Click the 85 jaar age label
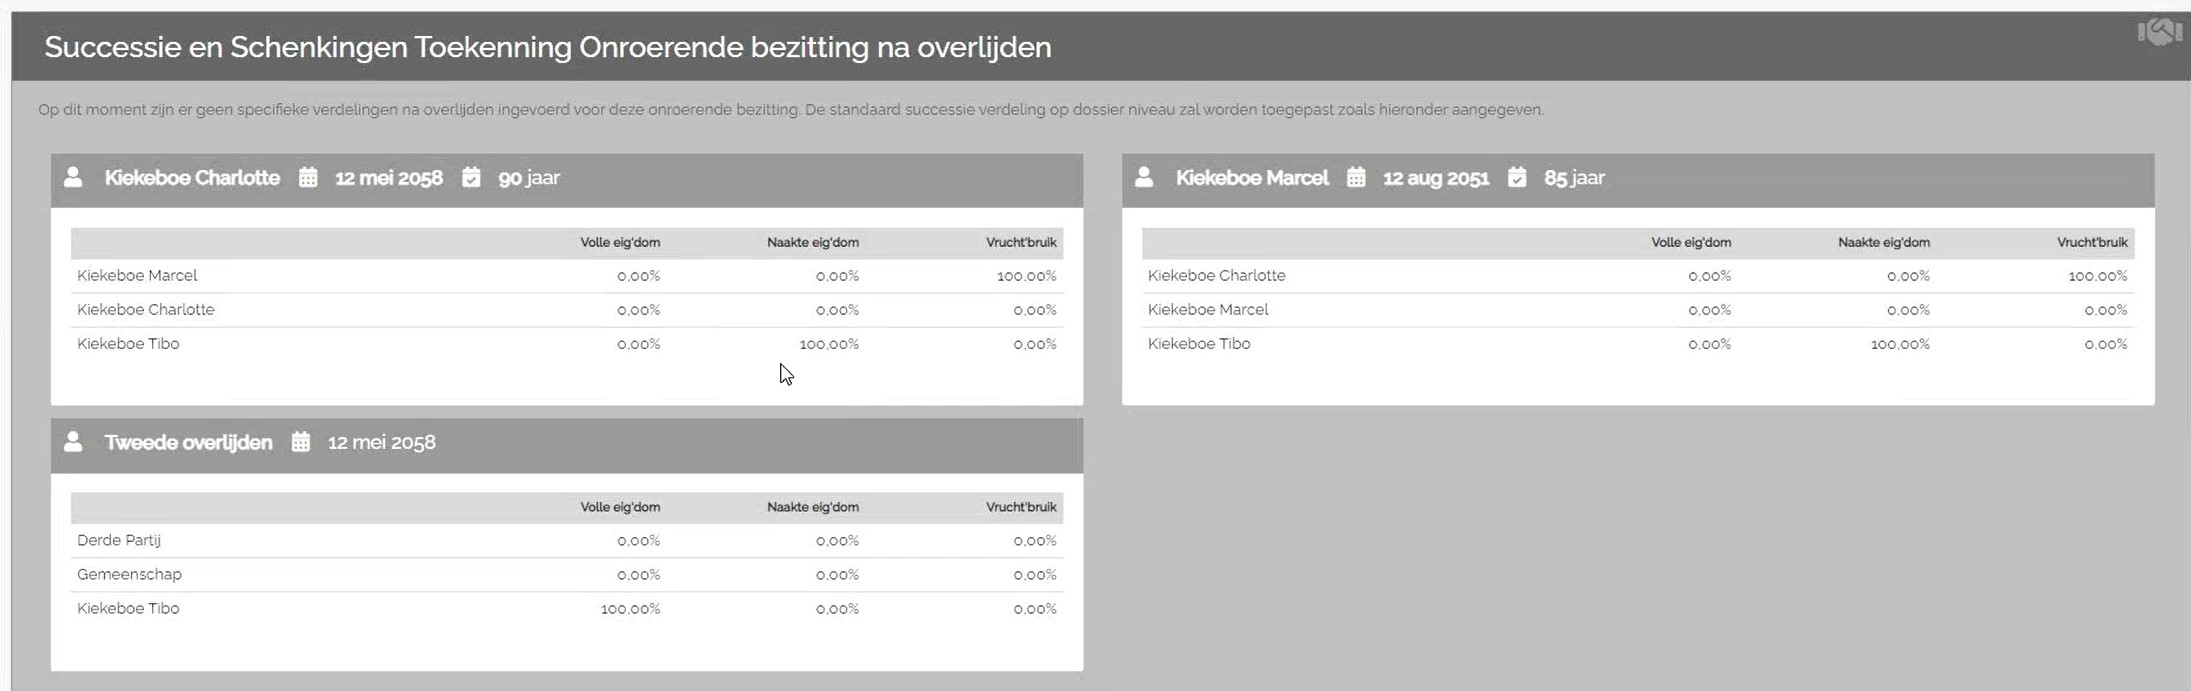 click(x=1574, y=178)
